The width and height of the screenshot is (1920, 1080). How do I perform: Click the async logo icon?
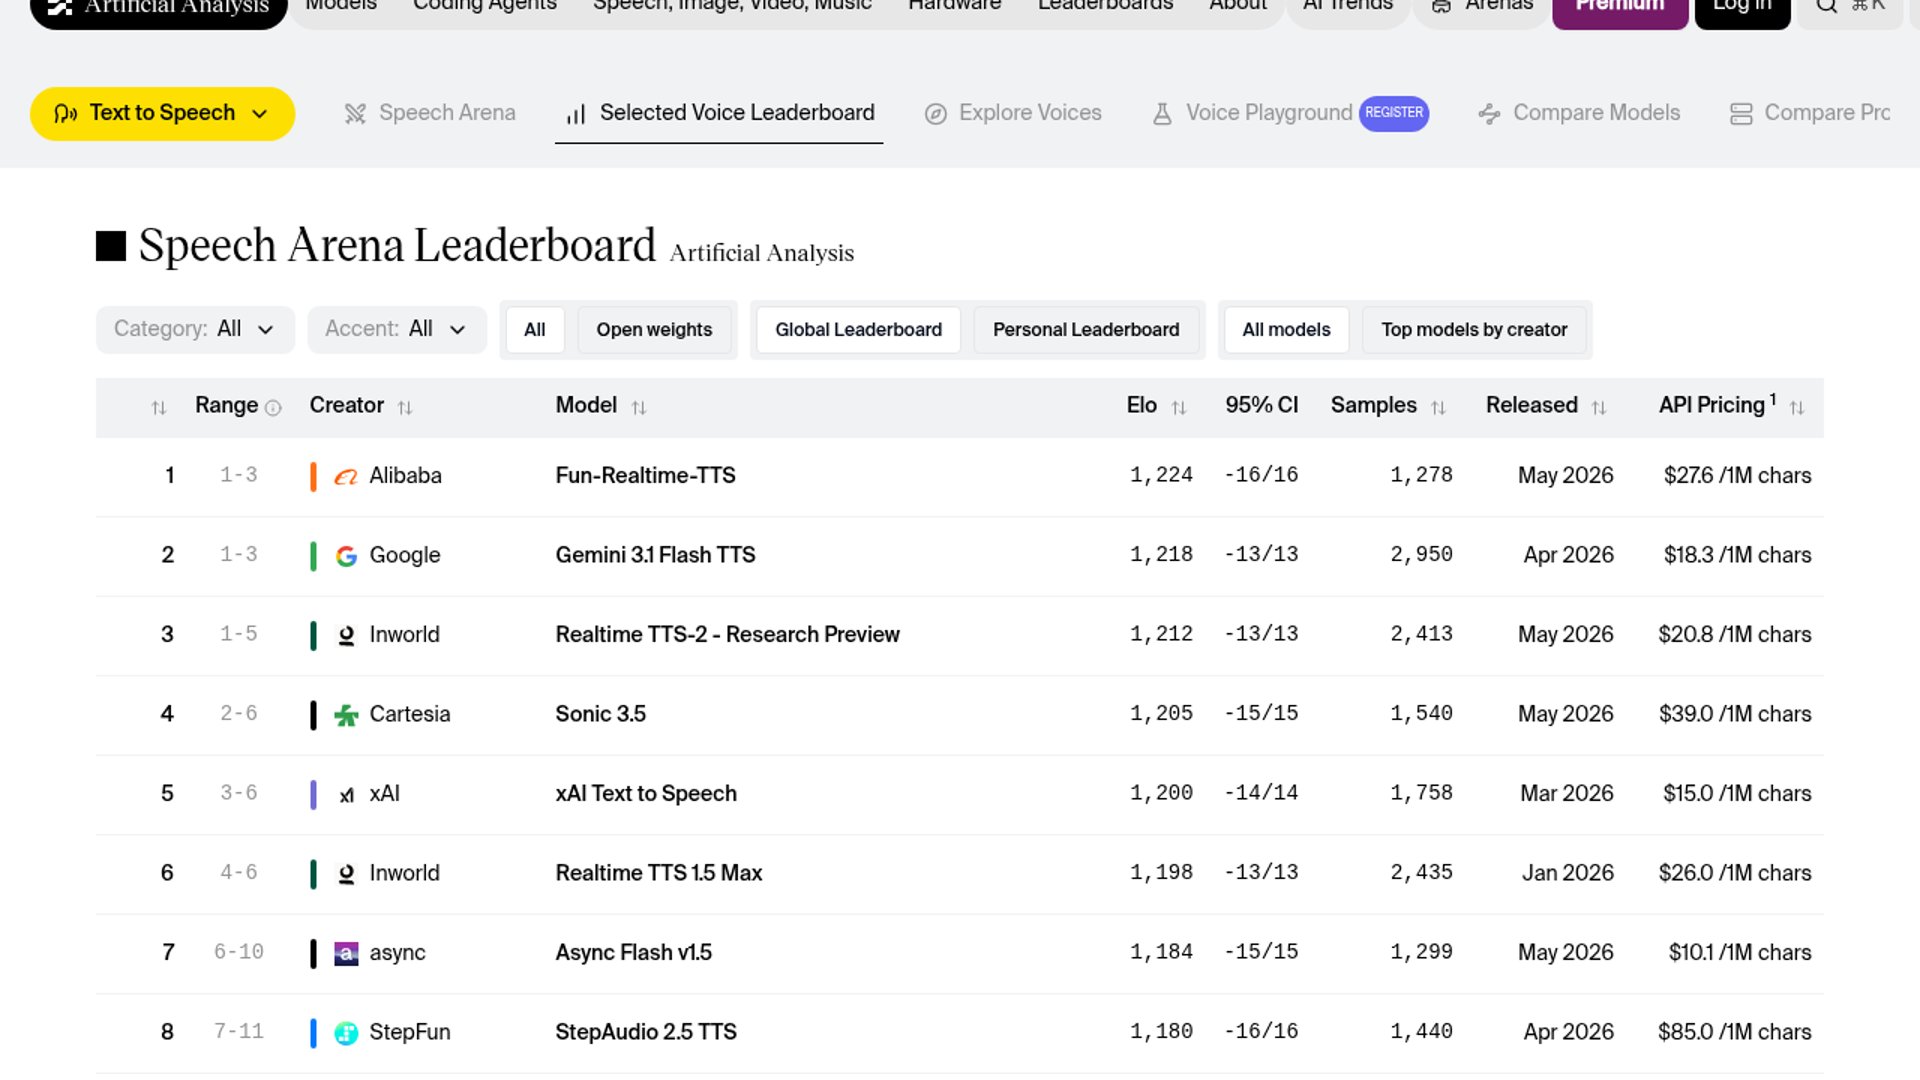(x=346, y=954)
